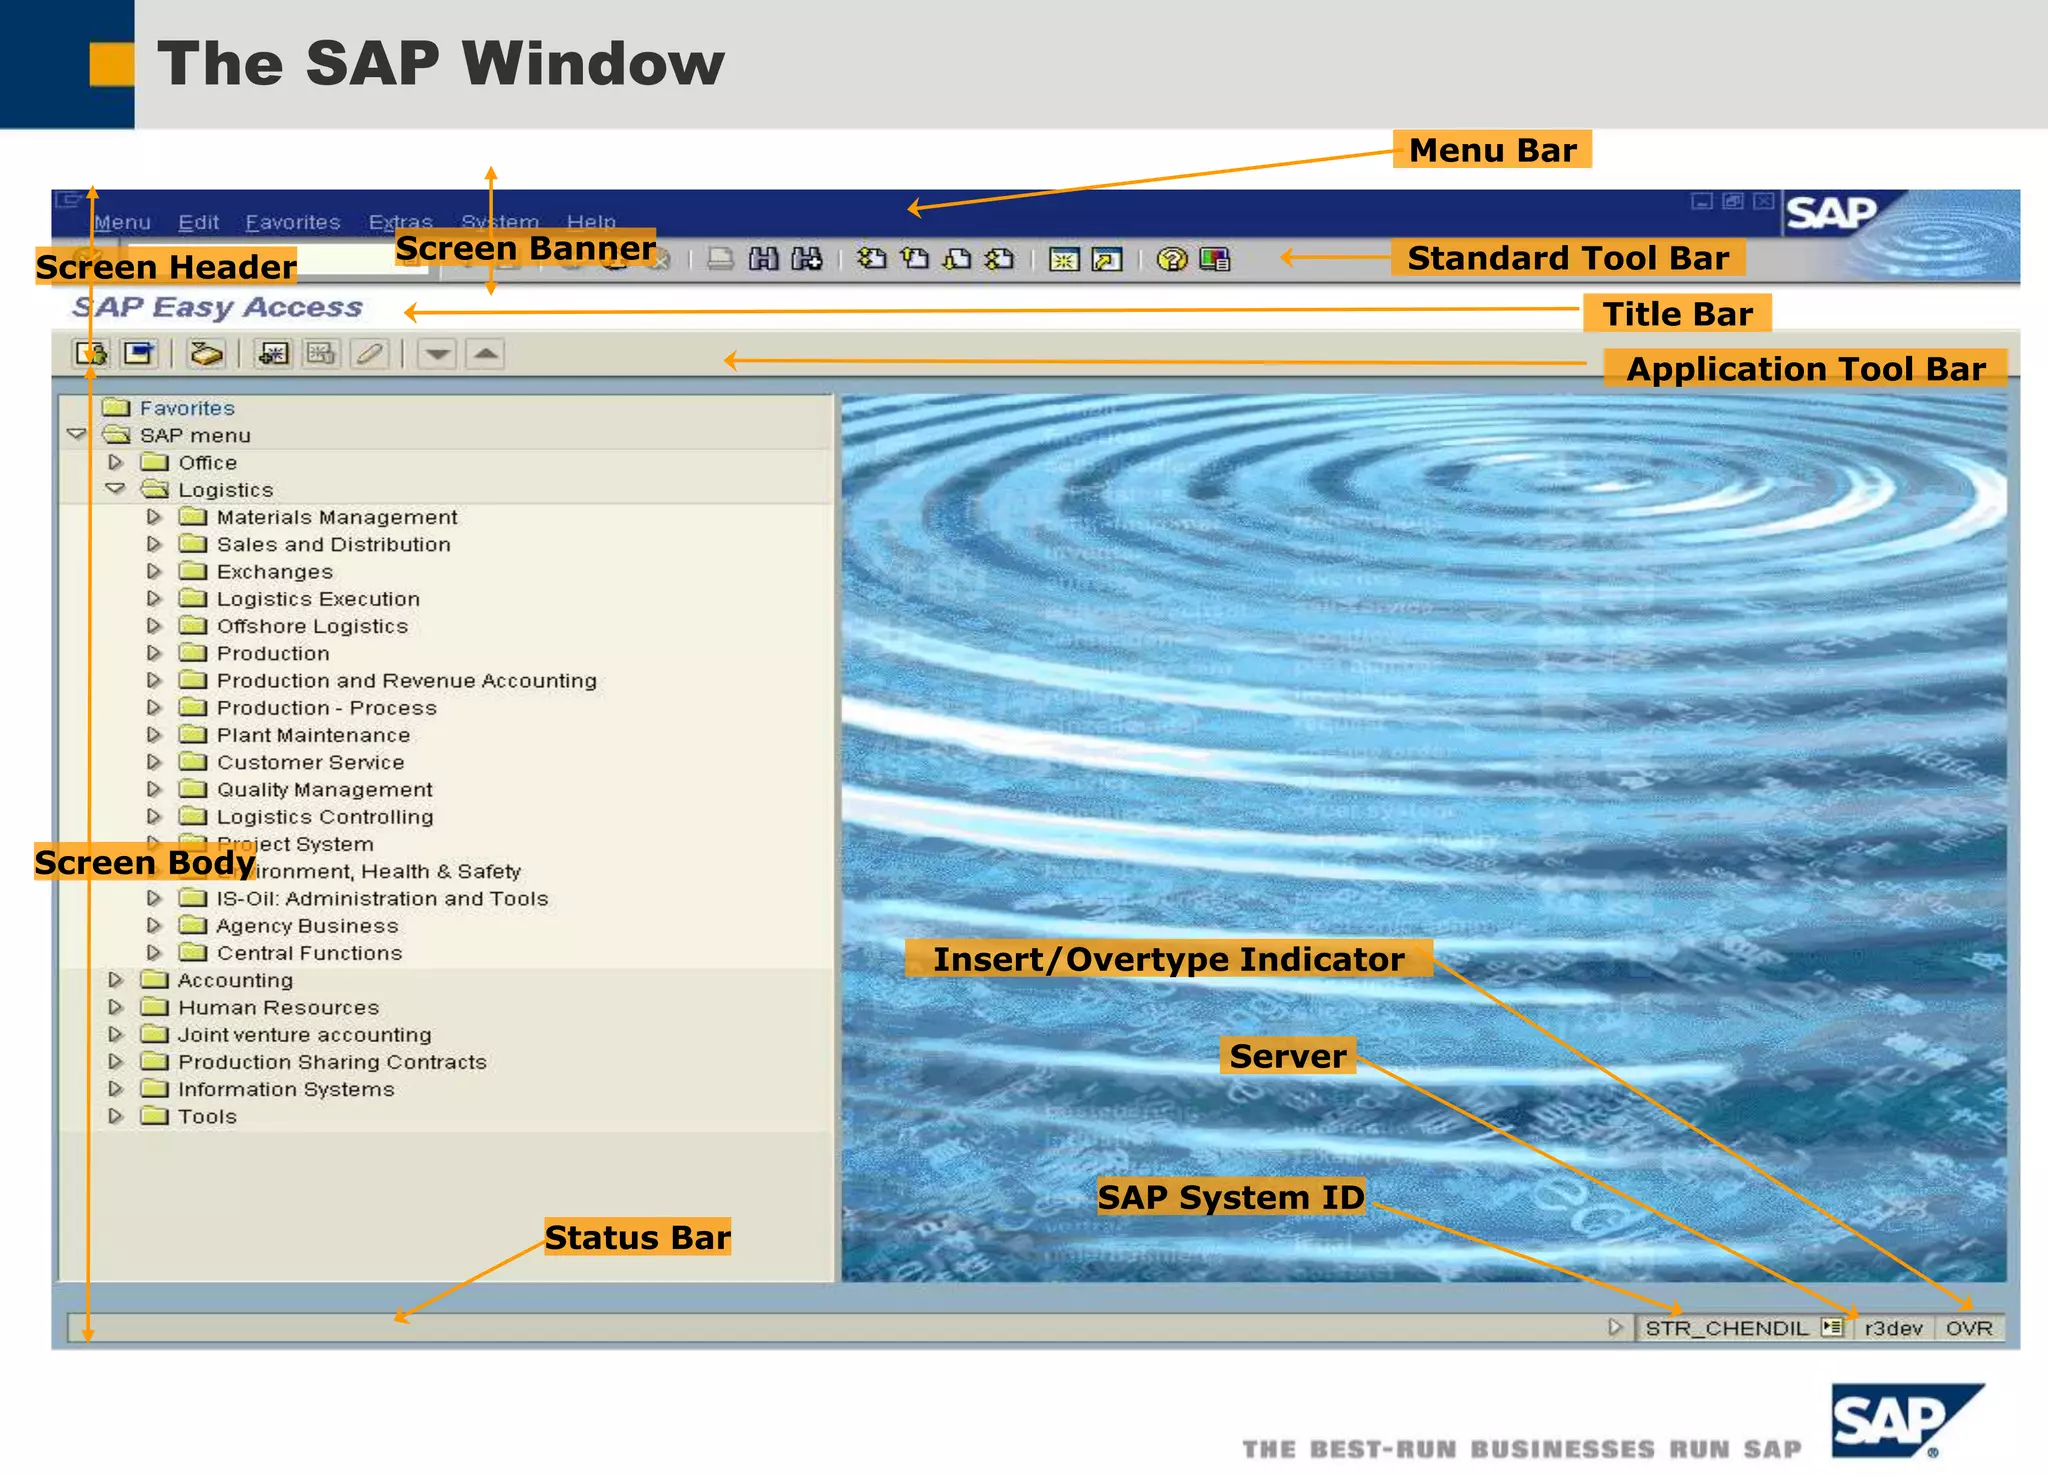Move favorite up with the up-arrow button

coord(485,354)
